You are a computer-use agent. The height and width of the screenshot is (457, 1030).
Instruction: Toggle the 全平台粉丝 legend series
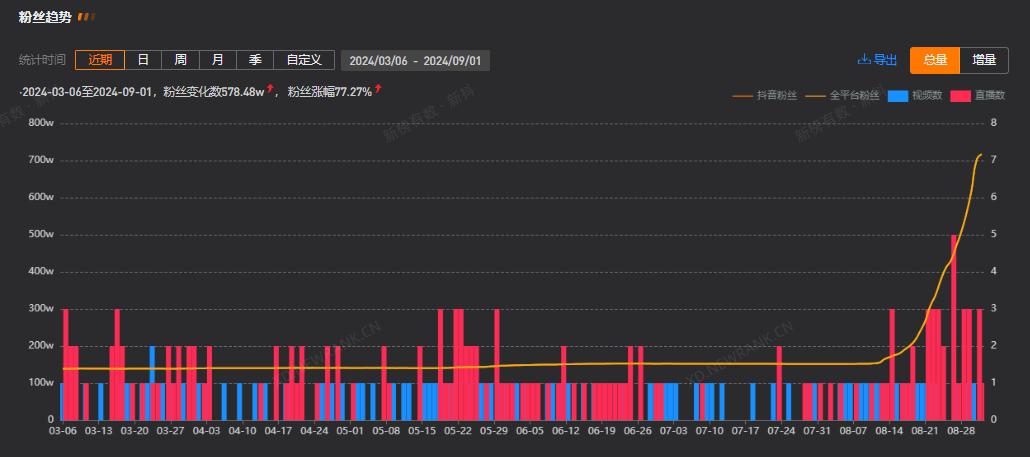point(843,95)
